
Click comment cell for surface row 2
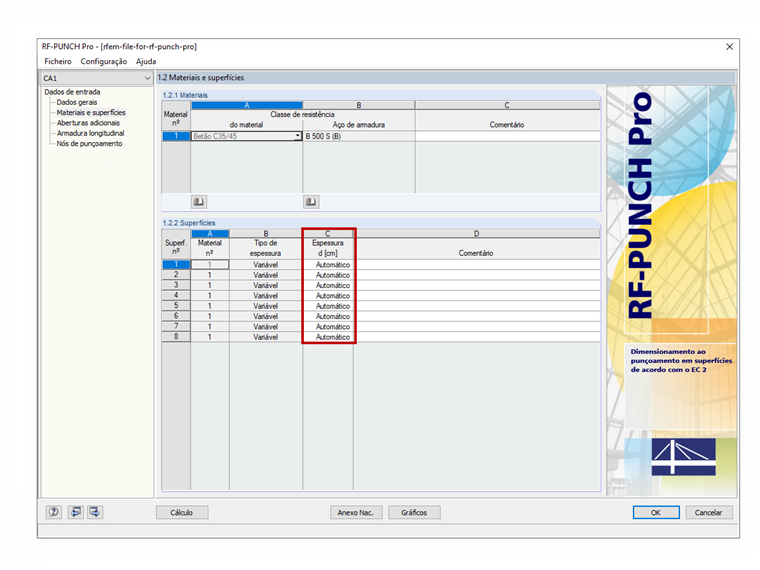(x=477, y=275)
